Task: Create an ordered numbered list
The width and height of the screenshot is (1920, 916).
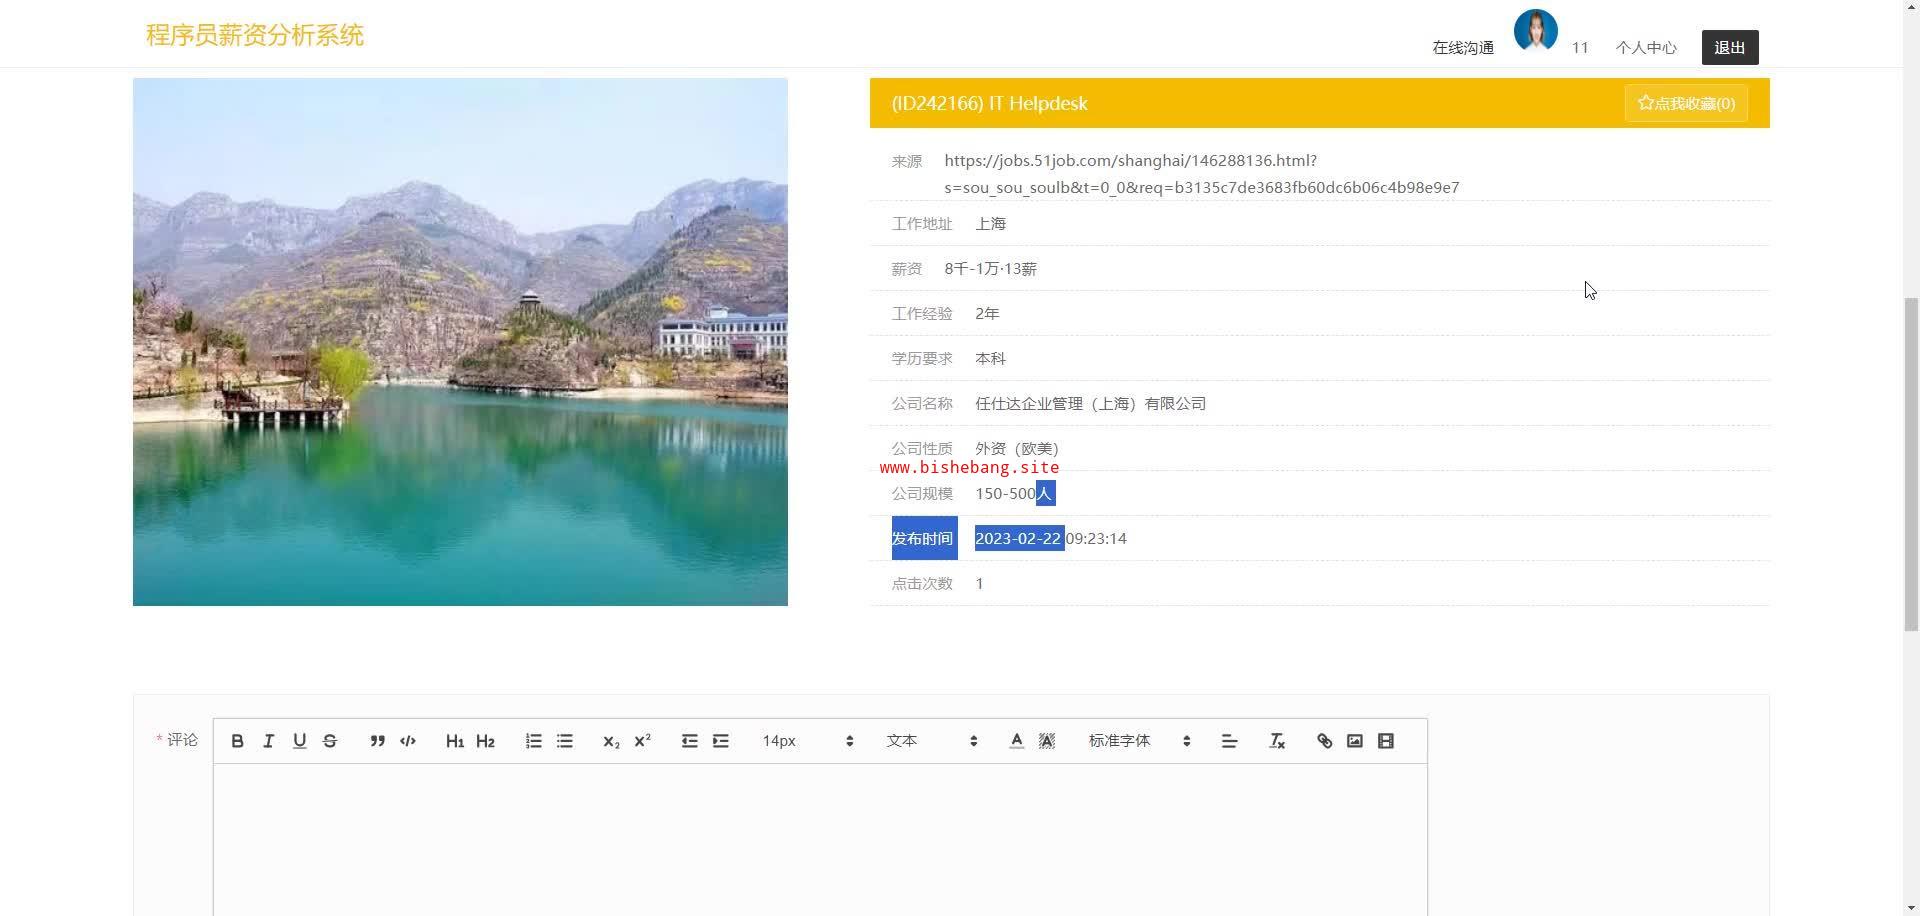Action: click(x=534, y=741)
